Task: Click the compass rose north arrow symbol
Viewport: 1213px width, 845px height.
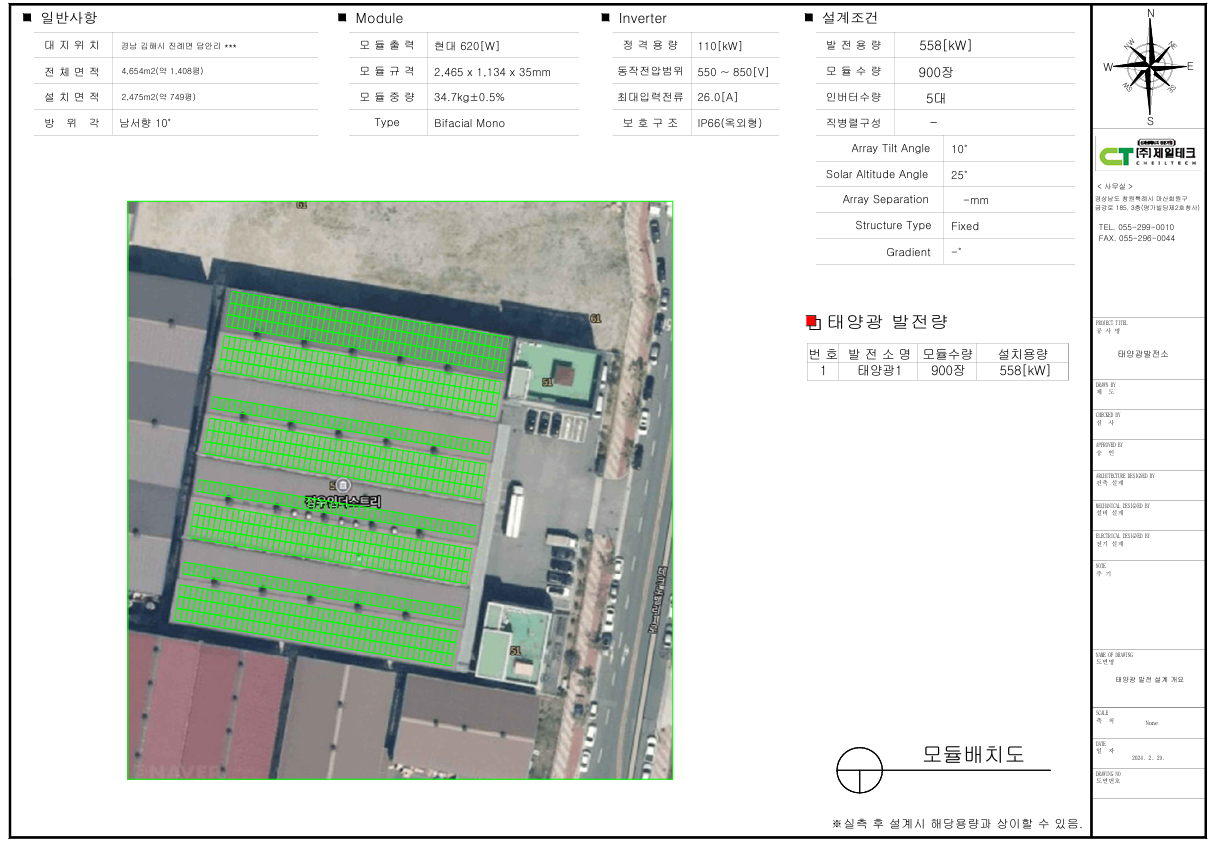Action: tap(1150, 66)
